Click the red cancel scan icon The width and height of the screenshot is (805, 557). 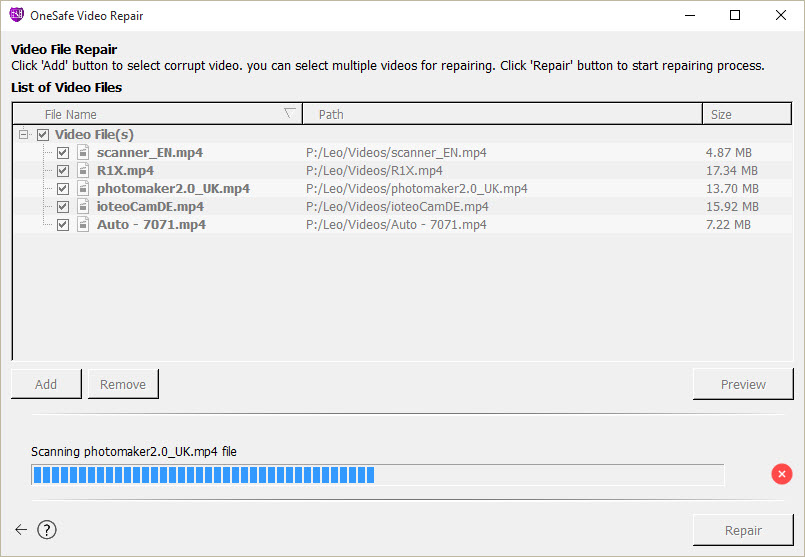click(781, 474)
